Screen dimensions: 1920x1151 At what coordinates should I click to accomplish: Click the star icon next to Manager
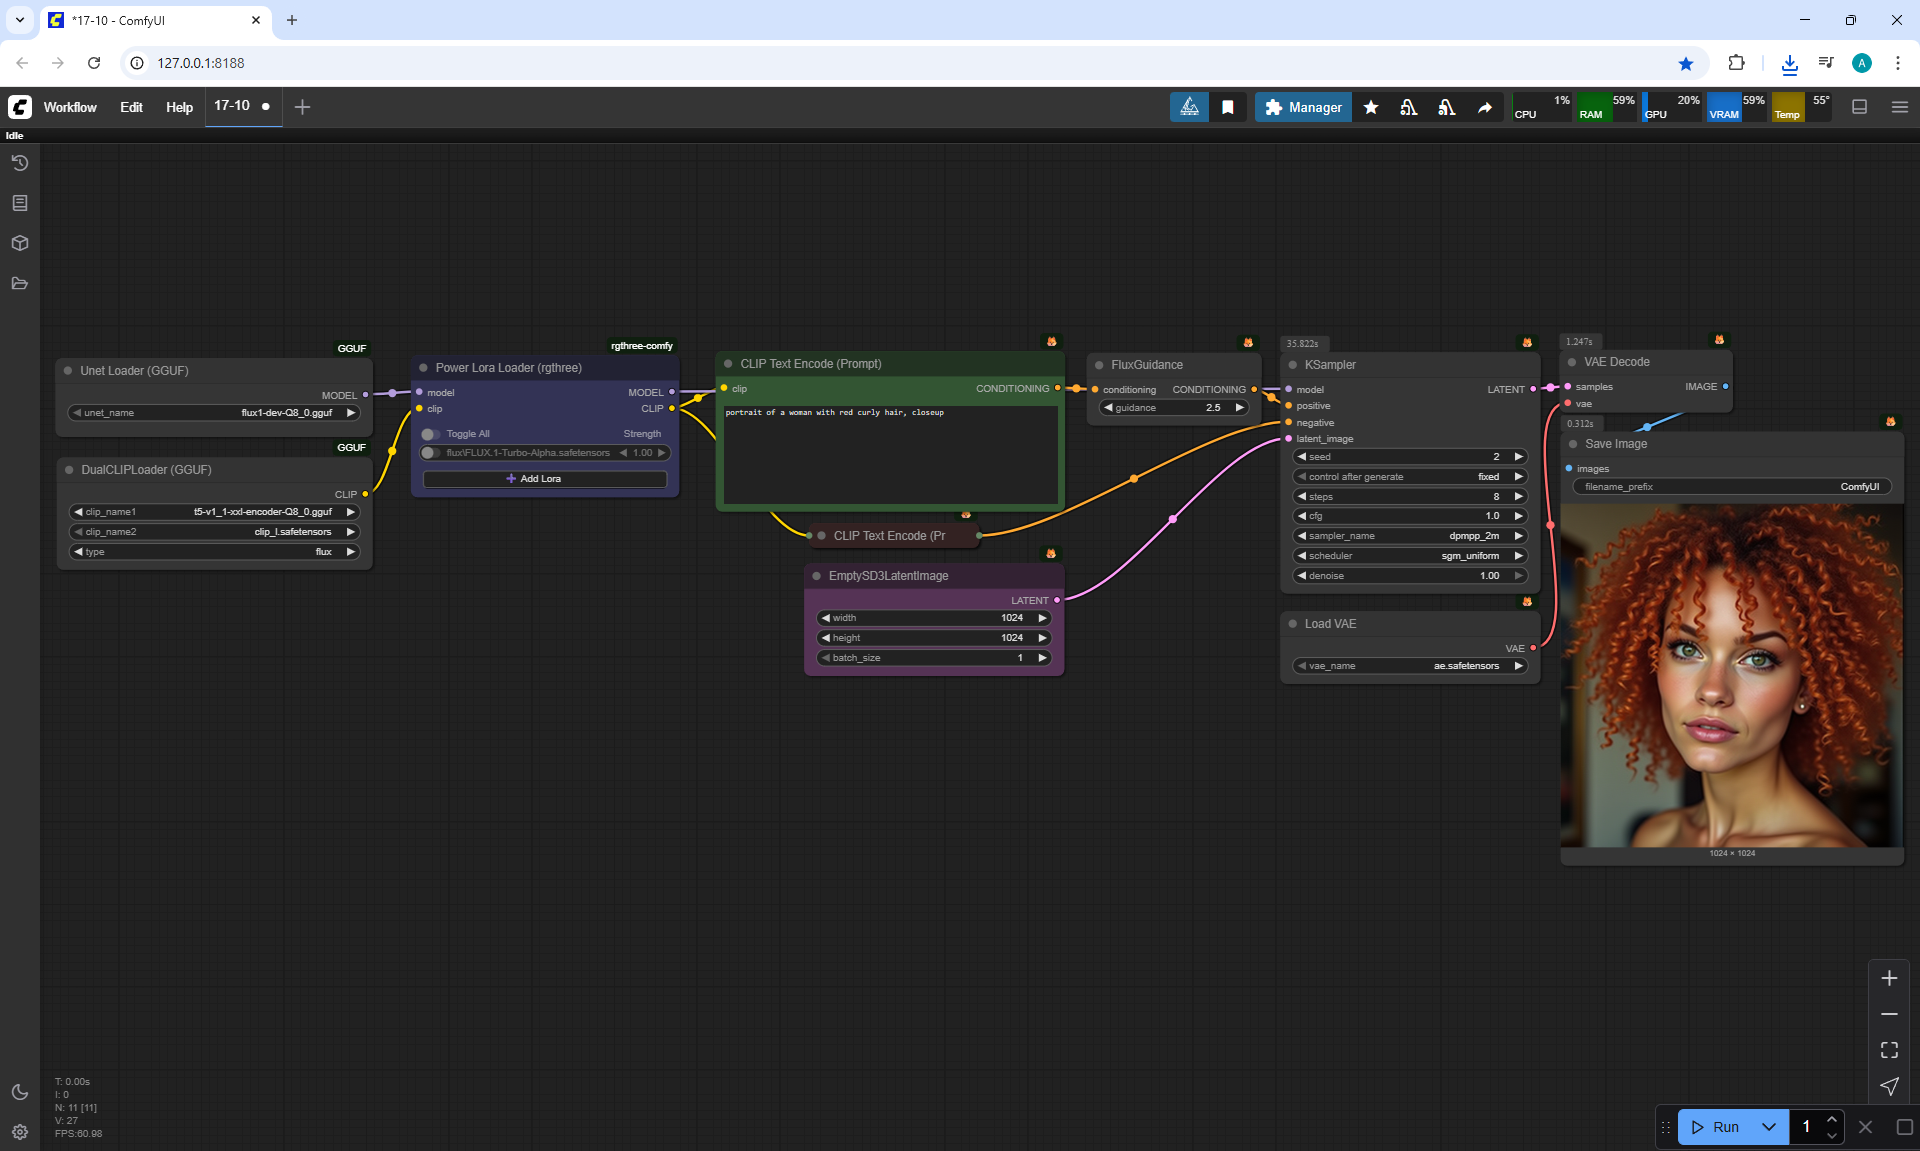pyautogui.click(x=1371, y=107)
